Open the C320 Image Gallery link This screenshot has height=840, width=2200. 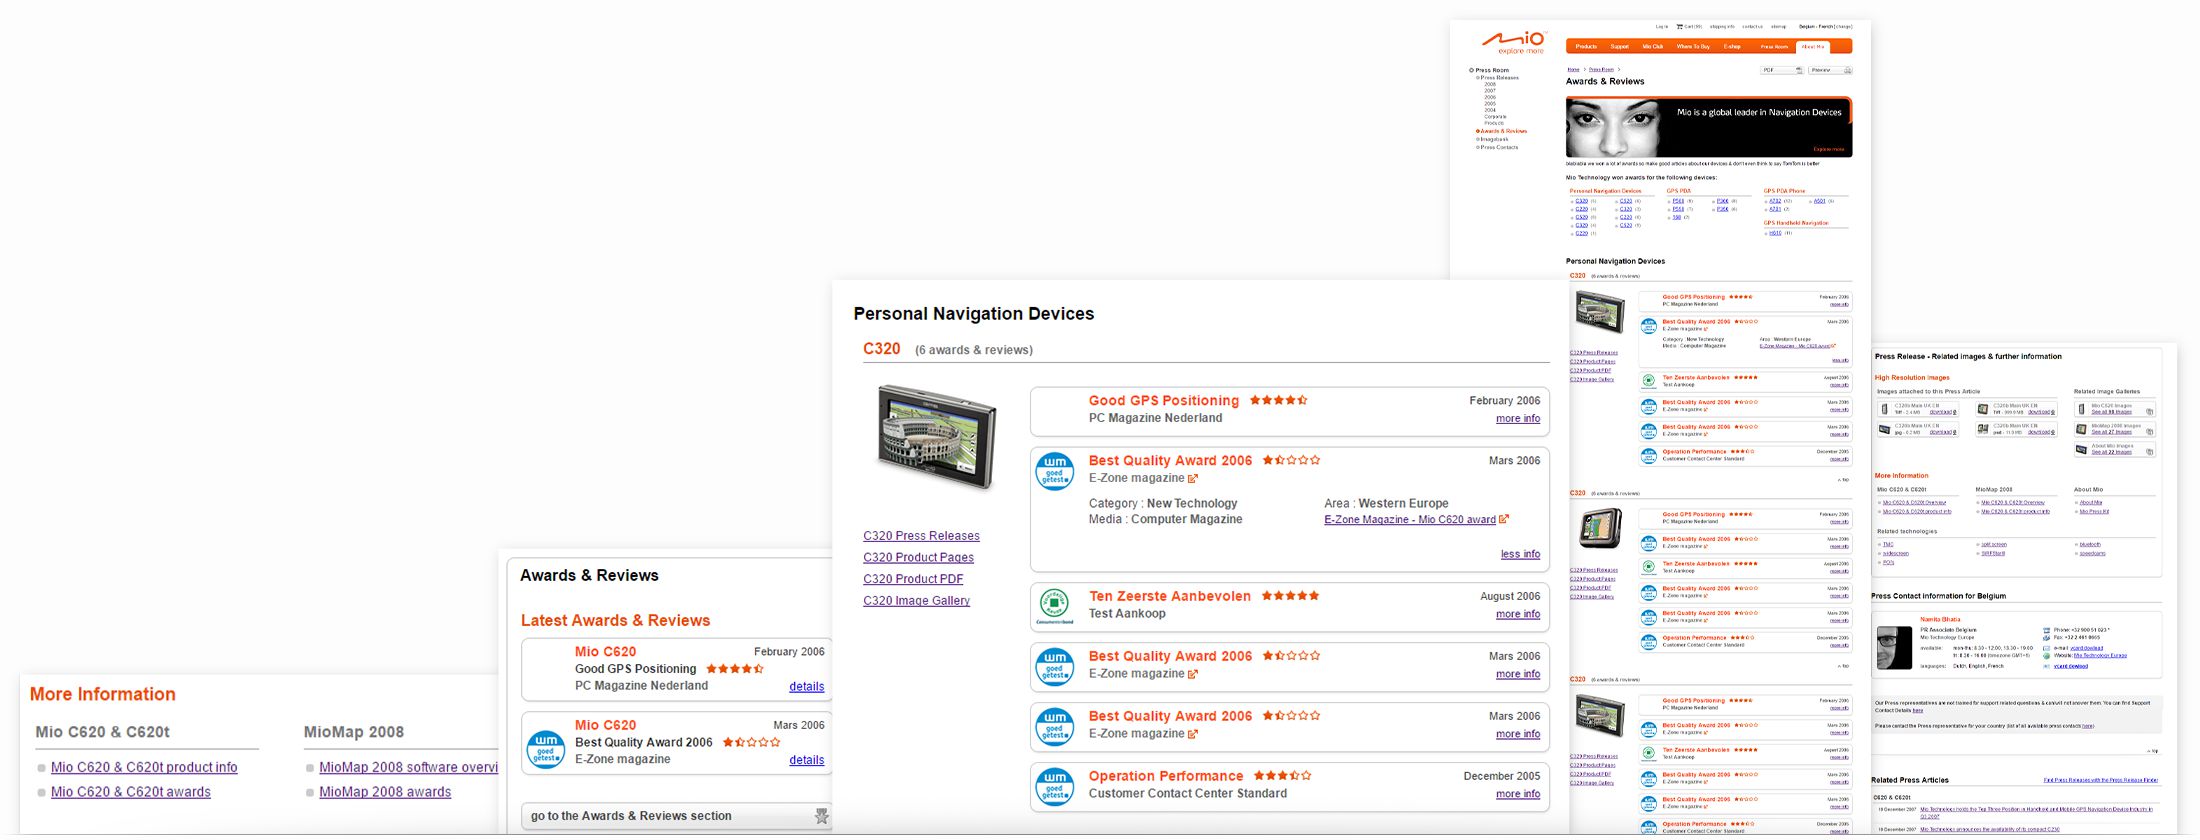click(x=916, y=600)
